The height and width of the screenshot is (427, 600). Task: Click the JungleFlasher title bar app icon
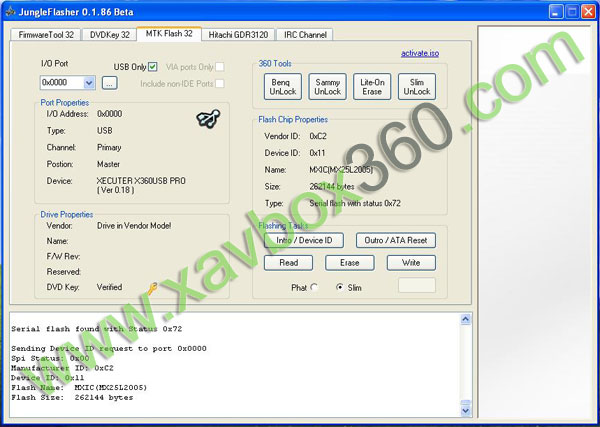(10, 12)
